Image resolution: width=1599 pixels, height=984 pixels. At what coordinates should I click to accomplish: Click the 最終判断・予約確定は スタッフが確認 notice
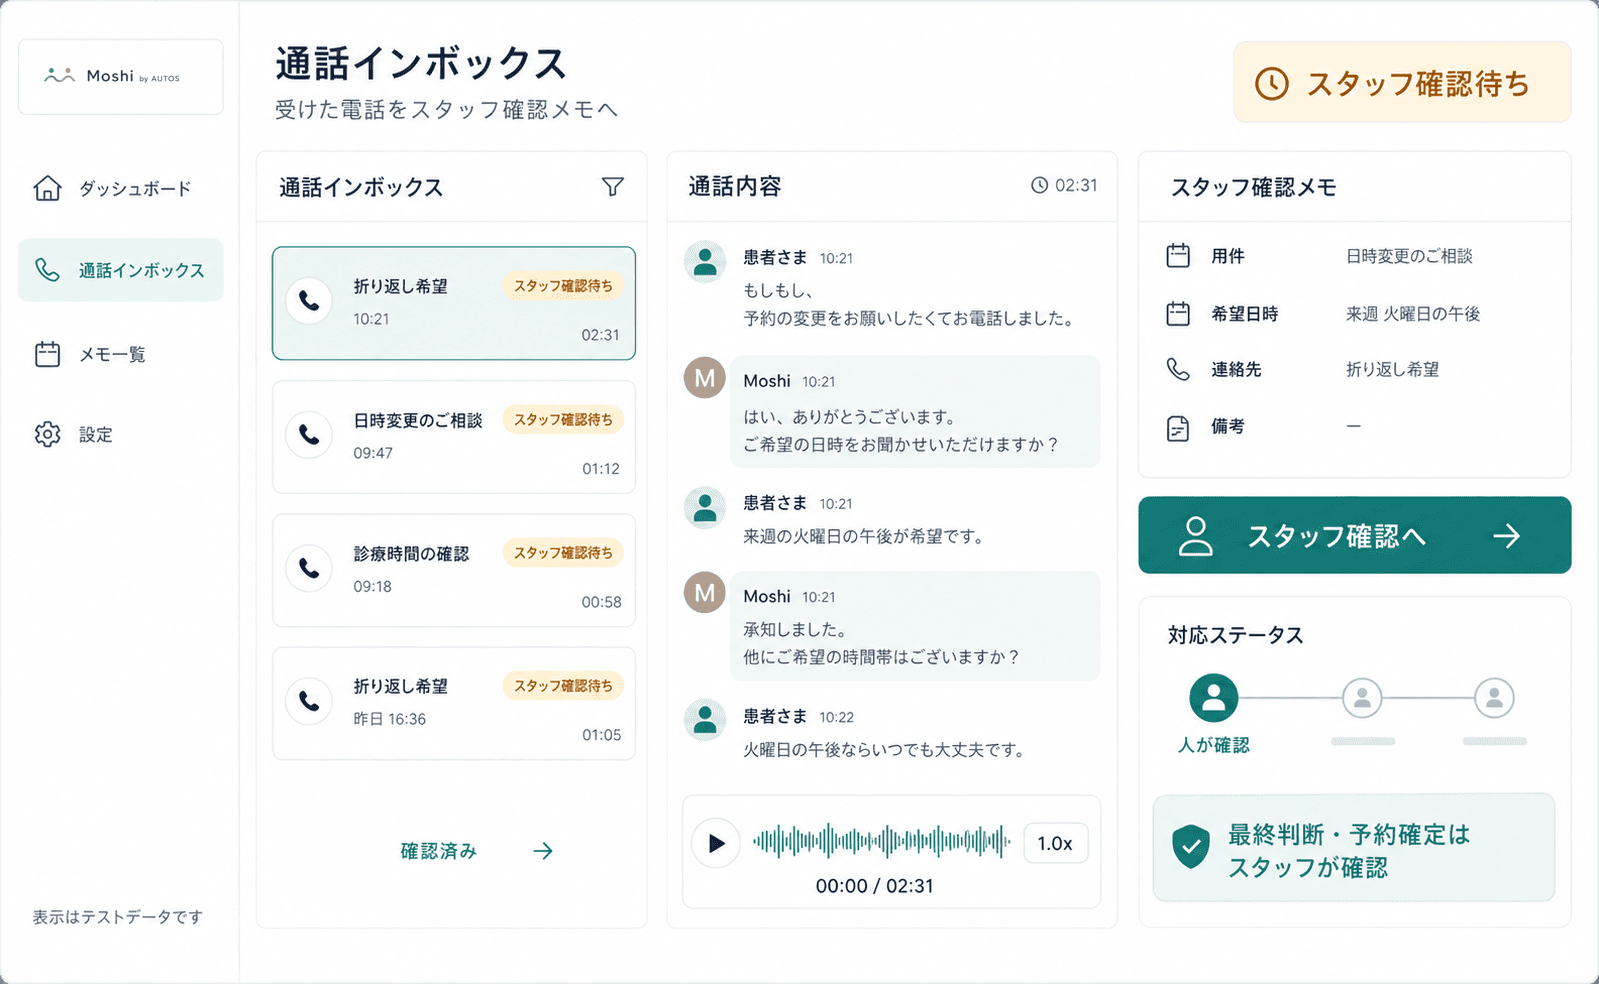coord(1354,848)
